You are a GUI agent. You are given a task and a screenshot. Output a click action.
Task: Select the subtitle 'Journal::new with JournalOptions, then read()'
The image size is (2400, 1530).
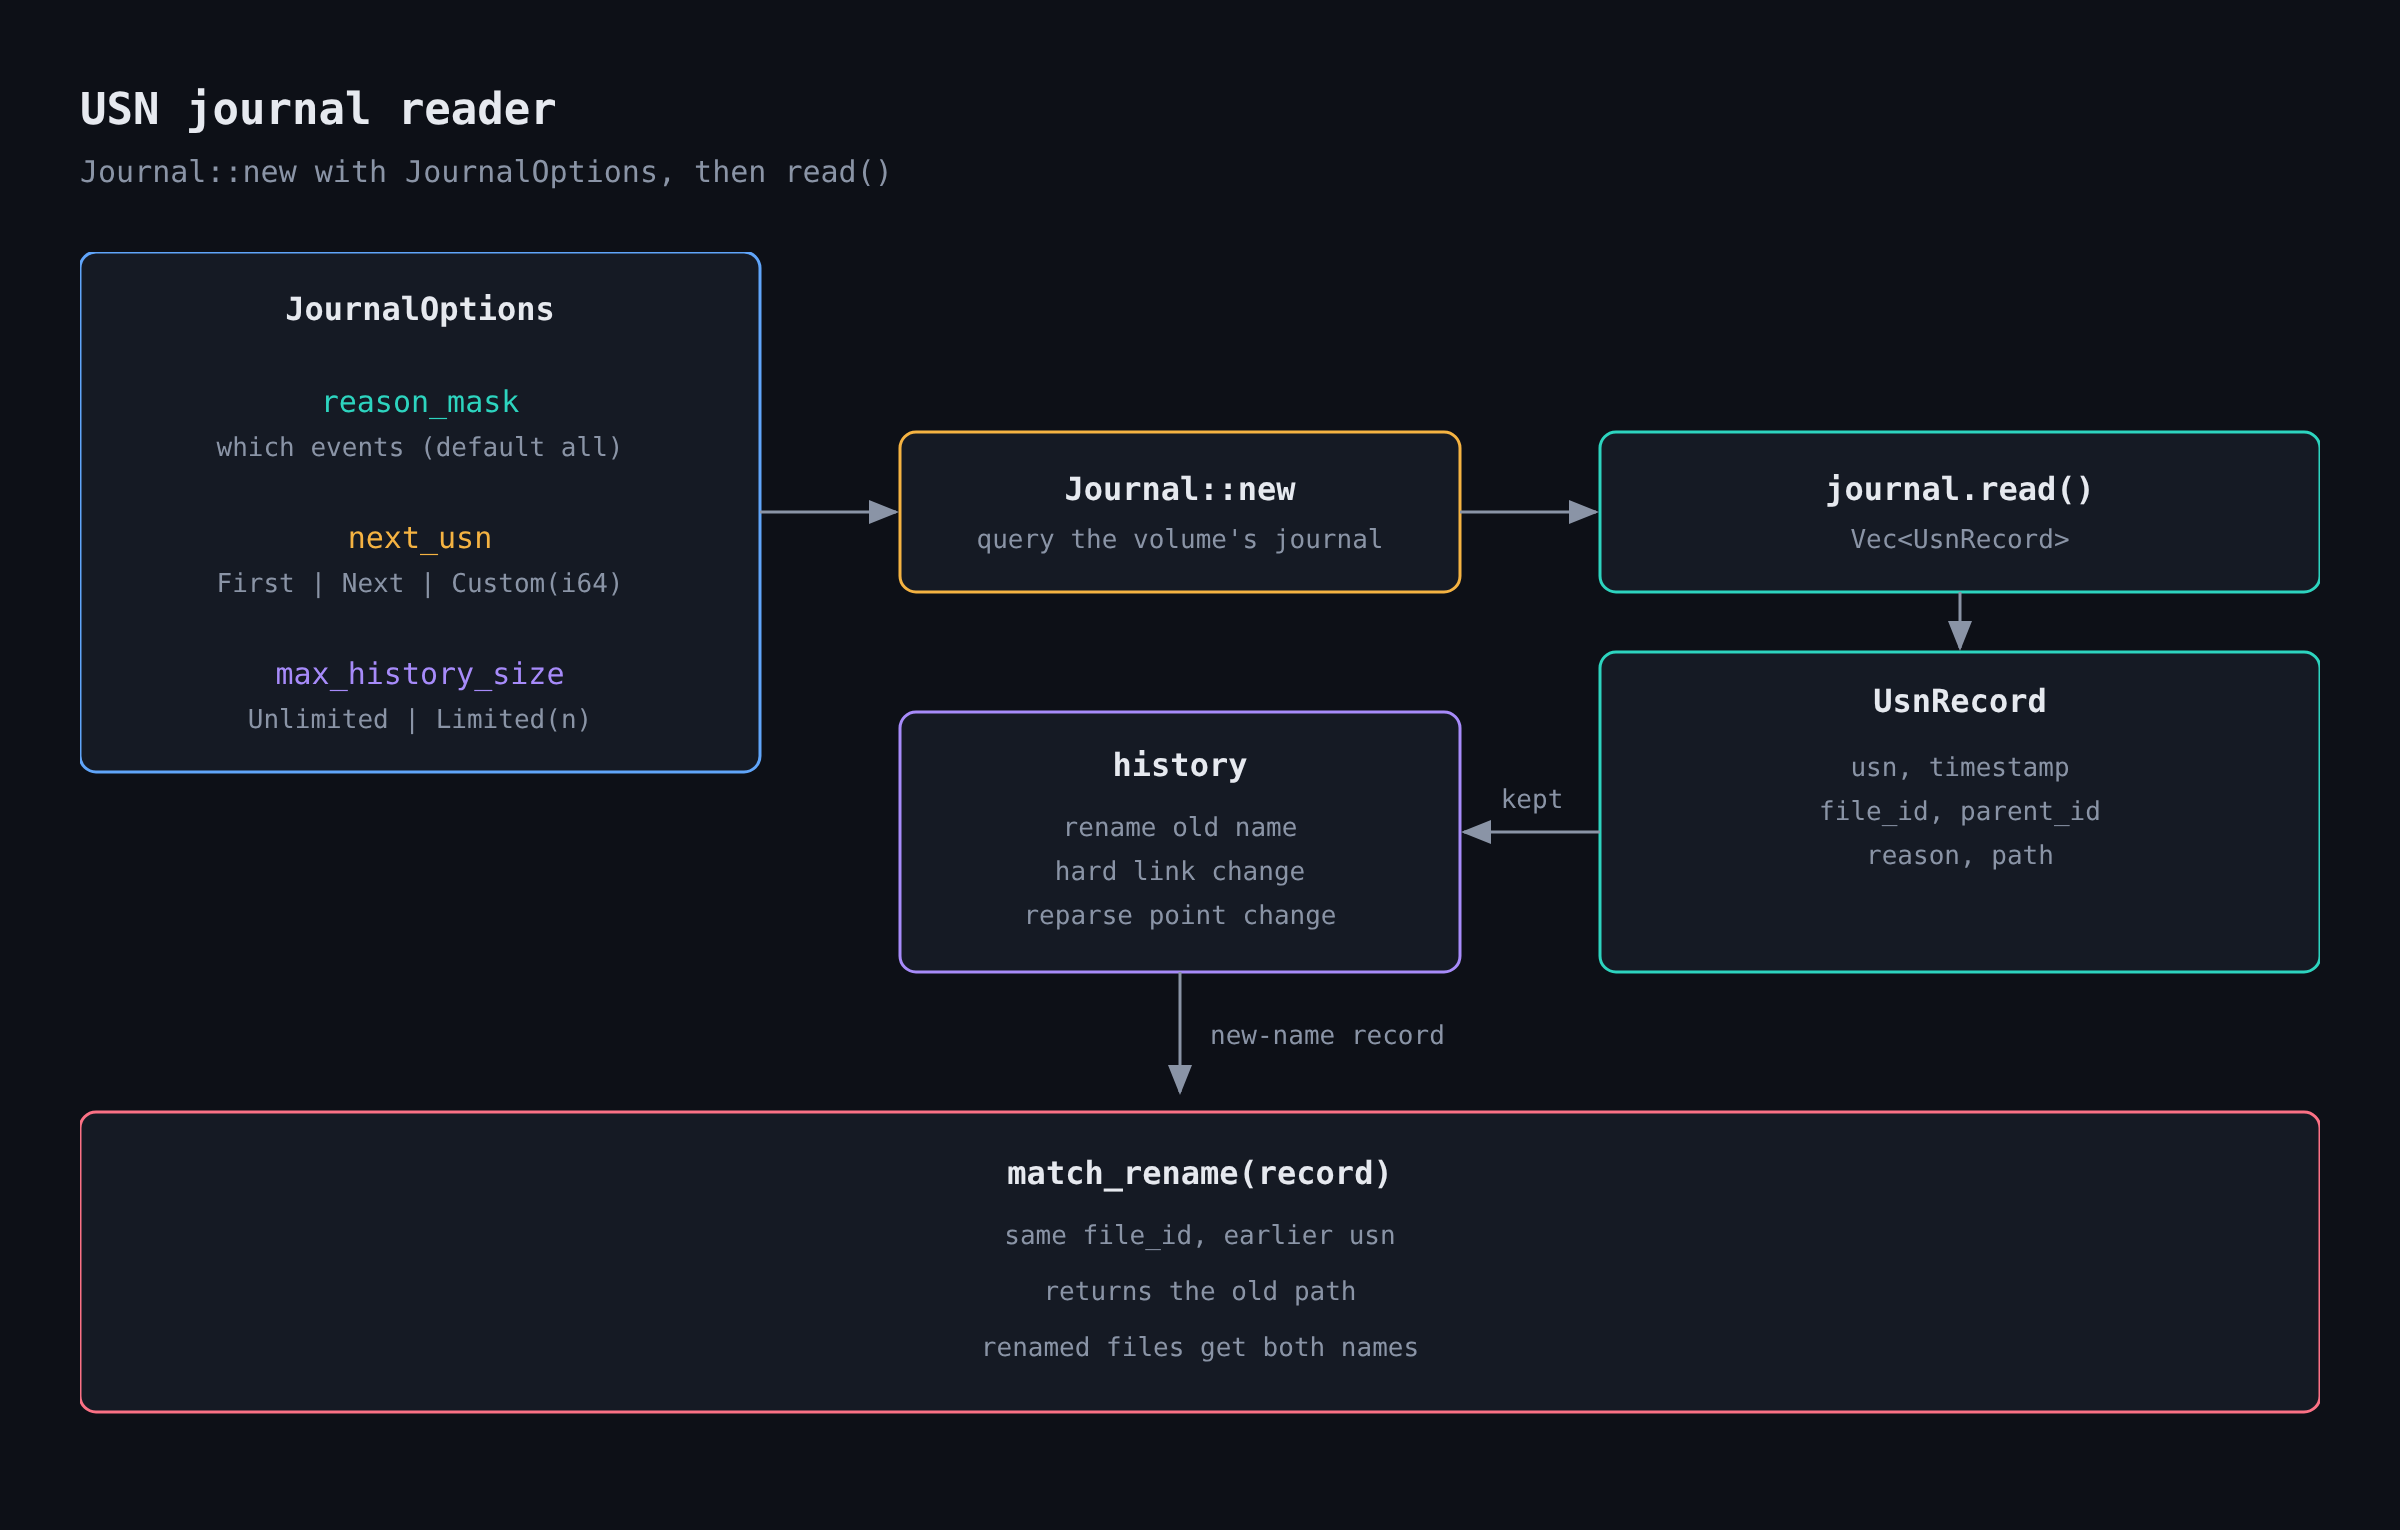485,172
